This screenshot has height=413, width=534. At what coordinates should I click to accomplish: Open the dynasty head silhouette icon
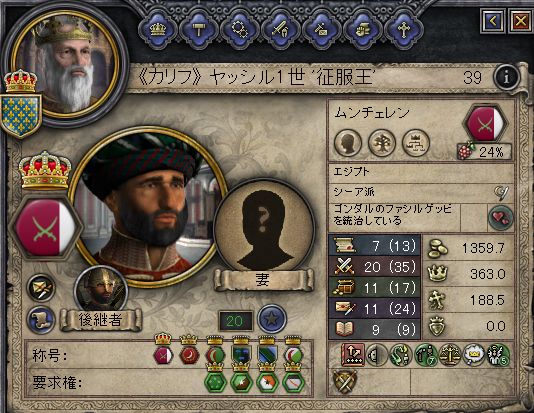(348, 143)
